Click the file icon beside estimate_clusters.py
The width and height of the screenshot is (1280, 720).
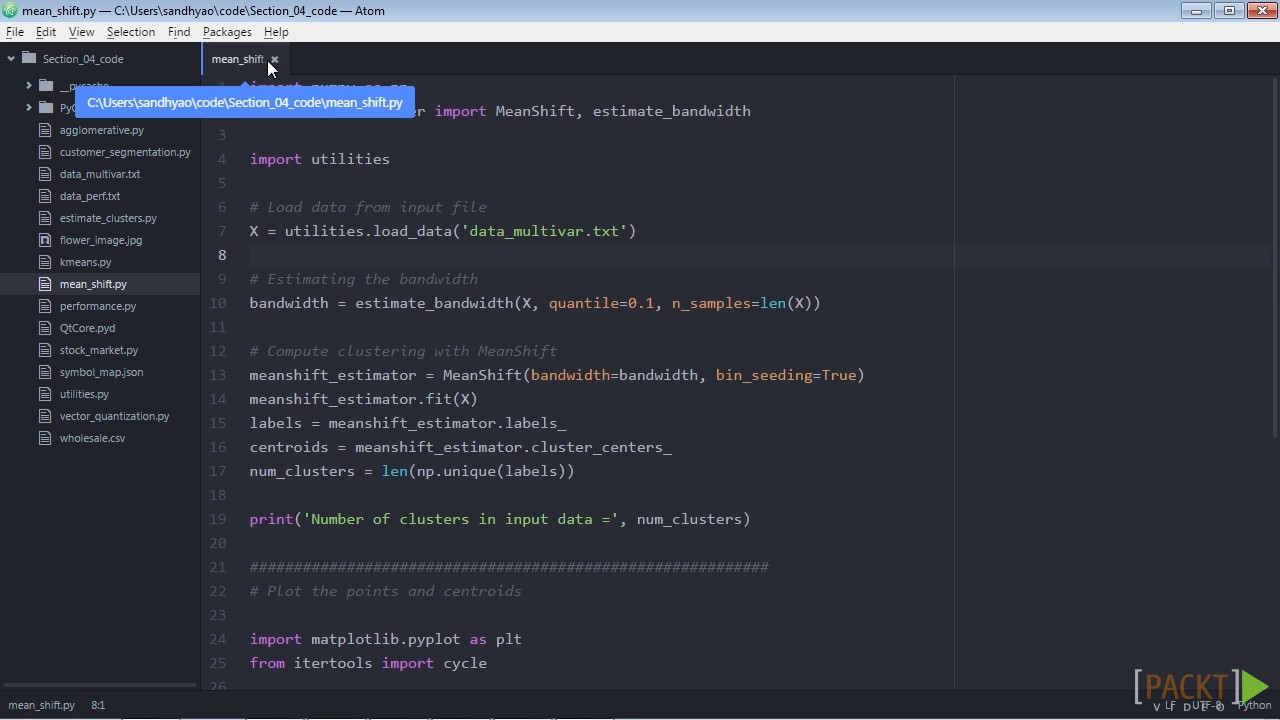pos(44,218)
